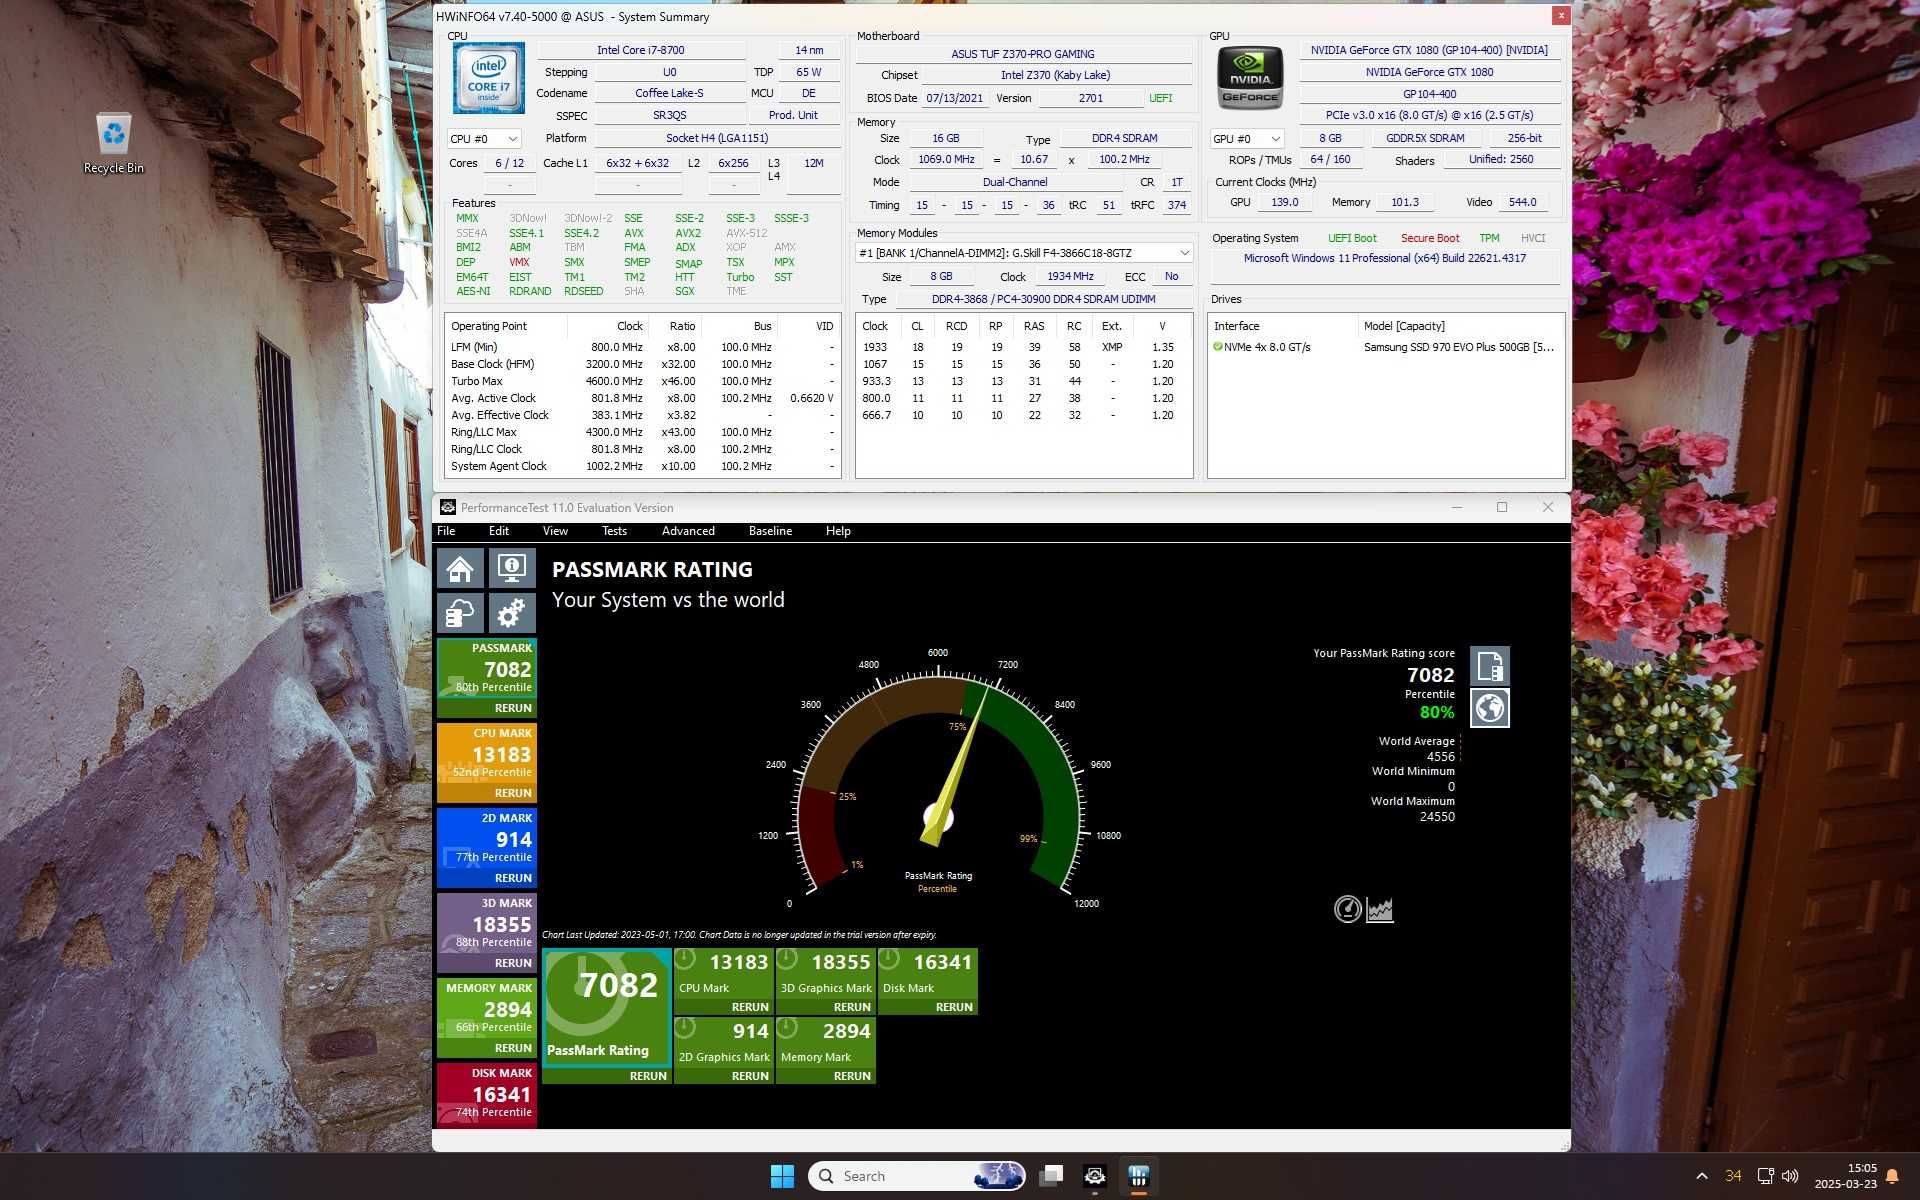Rerun the CPU Mark bottom tile
Screen dimensions: 1920x1200
(x=750, y=1007)
